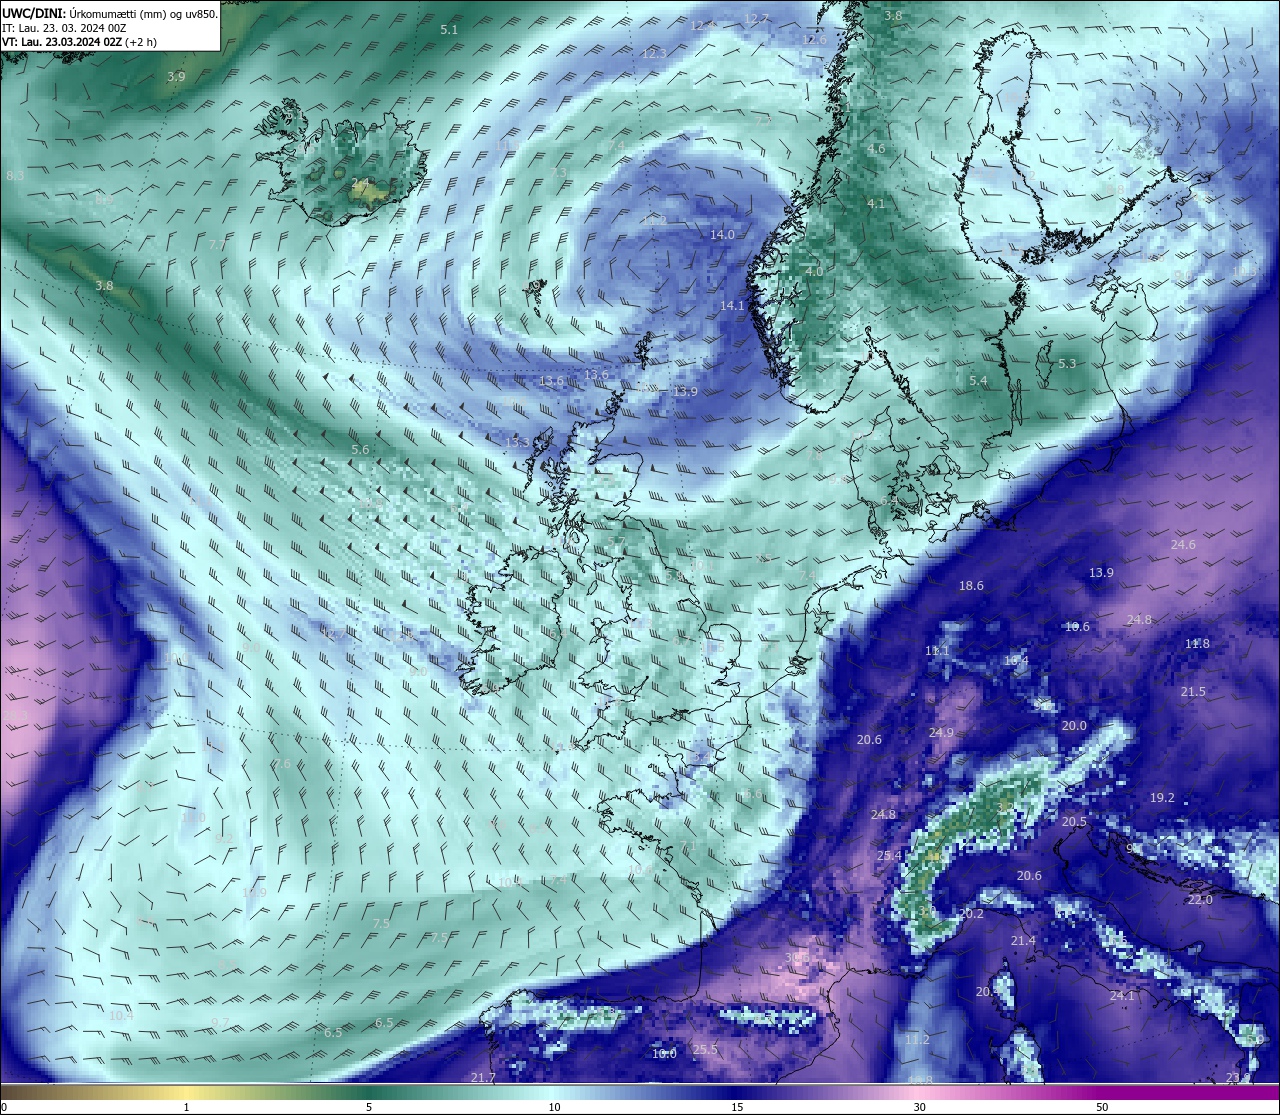
Task: Click the 30 tick on the color scale
Action: (919, 1106)
